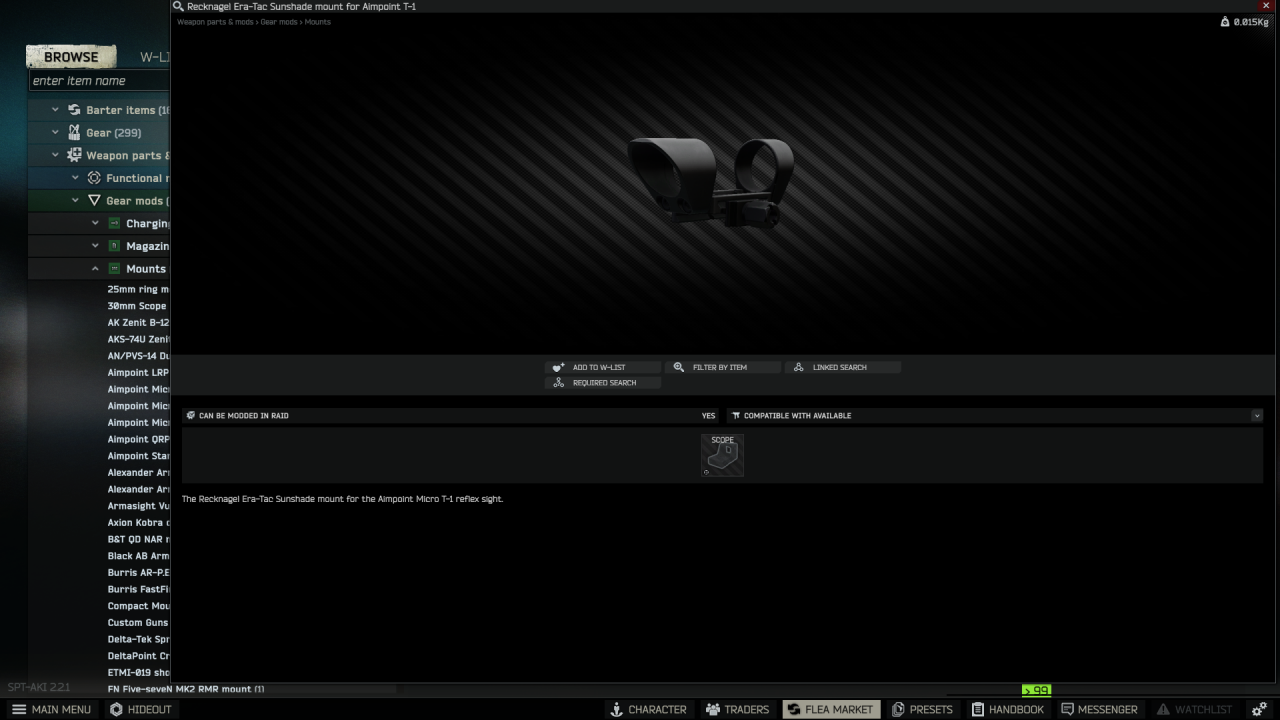Click the weight icon beside 0.015Kg
Image resolution: width=1280 pixels, height=720 pixels.
(1225, 21)
